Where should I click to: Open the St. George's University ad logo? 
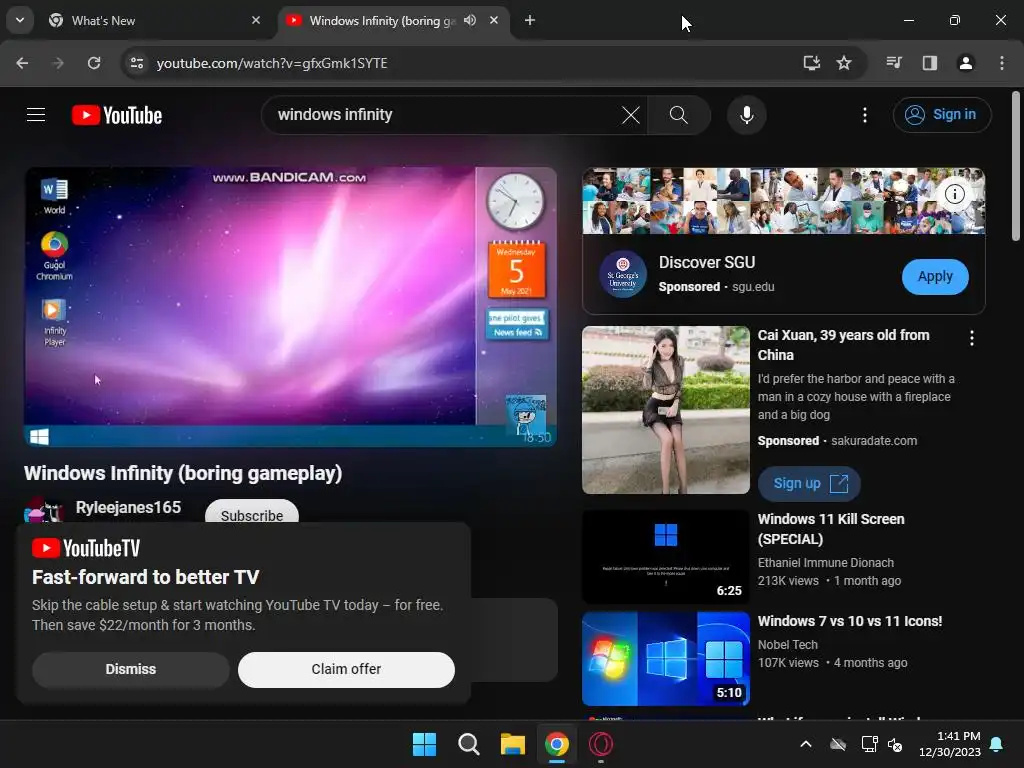coord(623,275)
